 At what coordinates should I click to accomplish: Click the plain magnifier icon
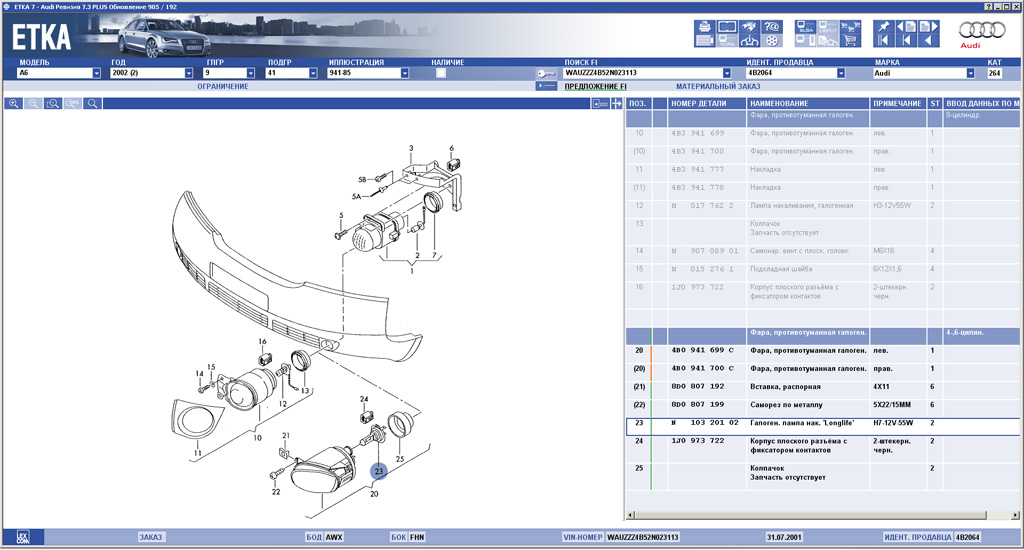click(93, 104)
